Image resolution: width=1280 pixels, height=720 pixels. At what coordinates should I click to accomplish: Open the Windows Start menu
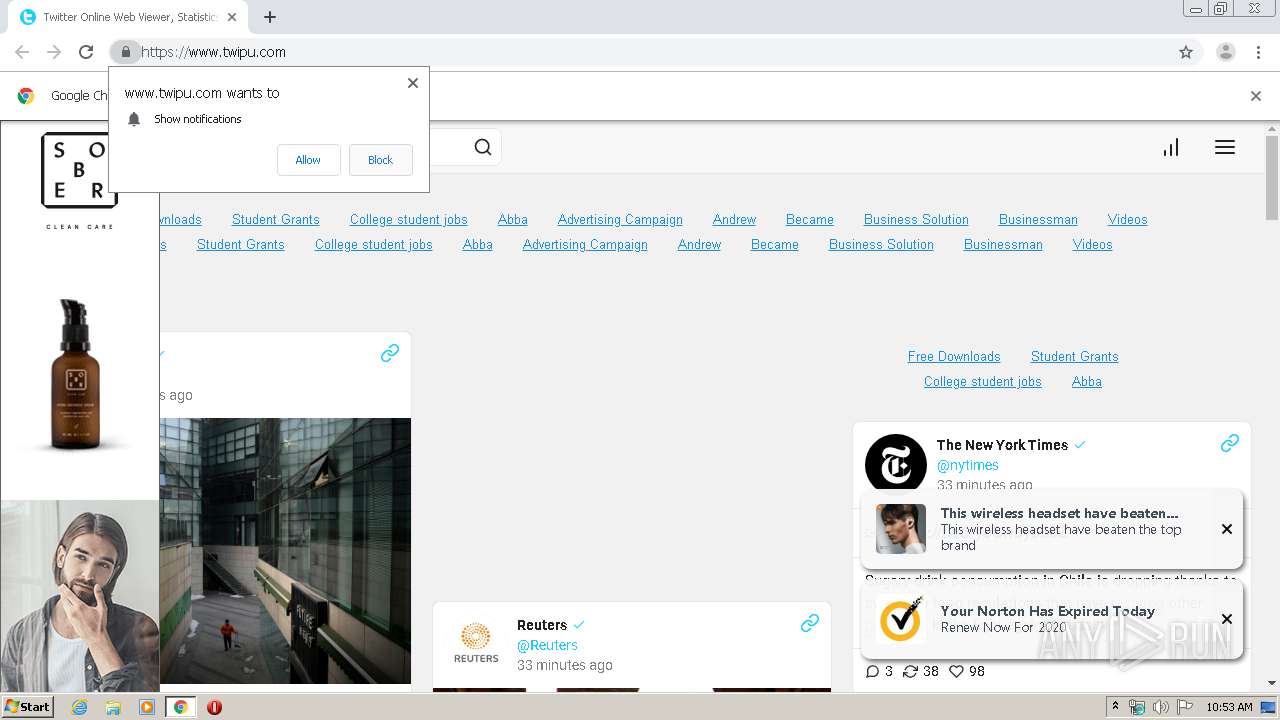pyautogui.click(x=28, y=706)
